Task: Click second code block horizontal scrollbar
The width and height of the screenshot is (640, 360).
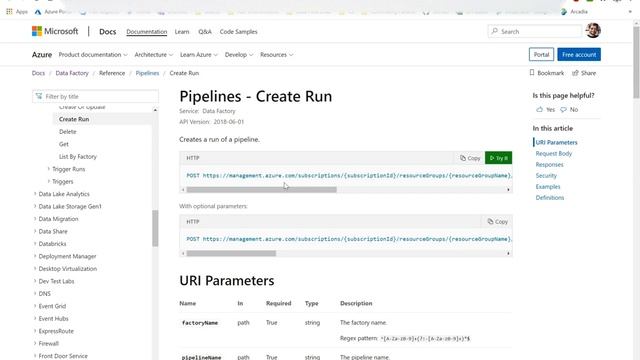Action: click(231, 253)
